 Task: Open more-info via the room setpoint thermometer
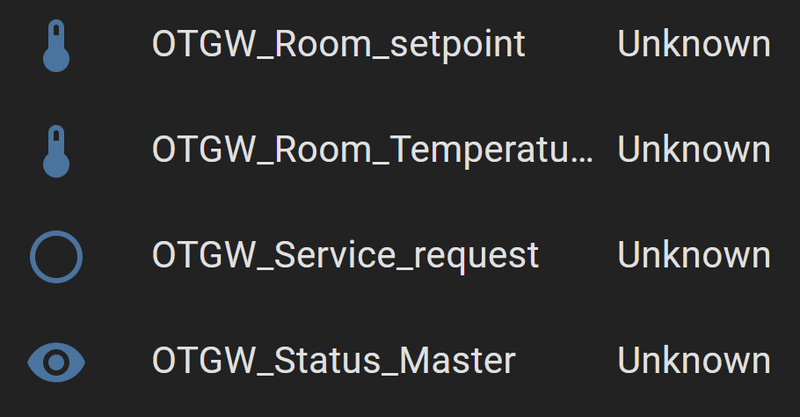pos(56,45)
